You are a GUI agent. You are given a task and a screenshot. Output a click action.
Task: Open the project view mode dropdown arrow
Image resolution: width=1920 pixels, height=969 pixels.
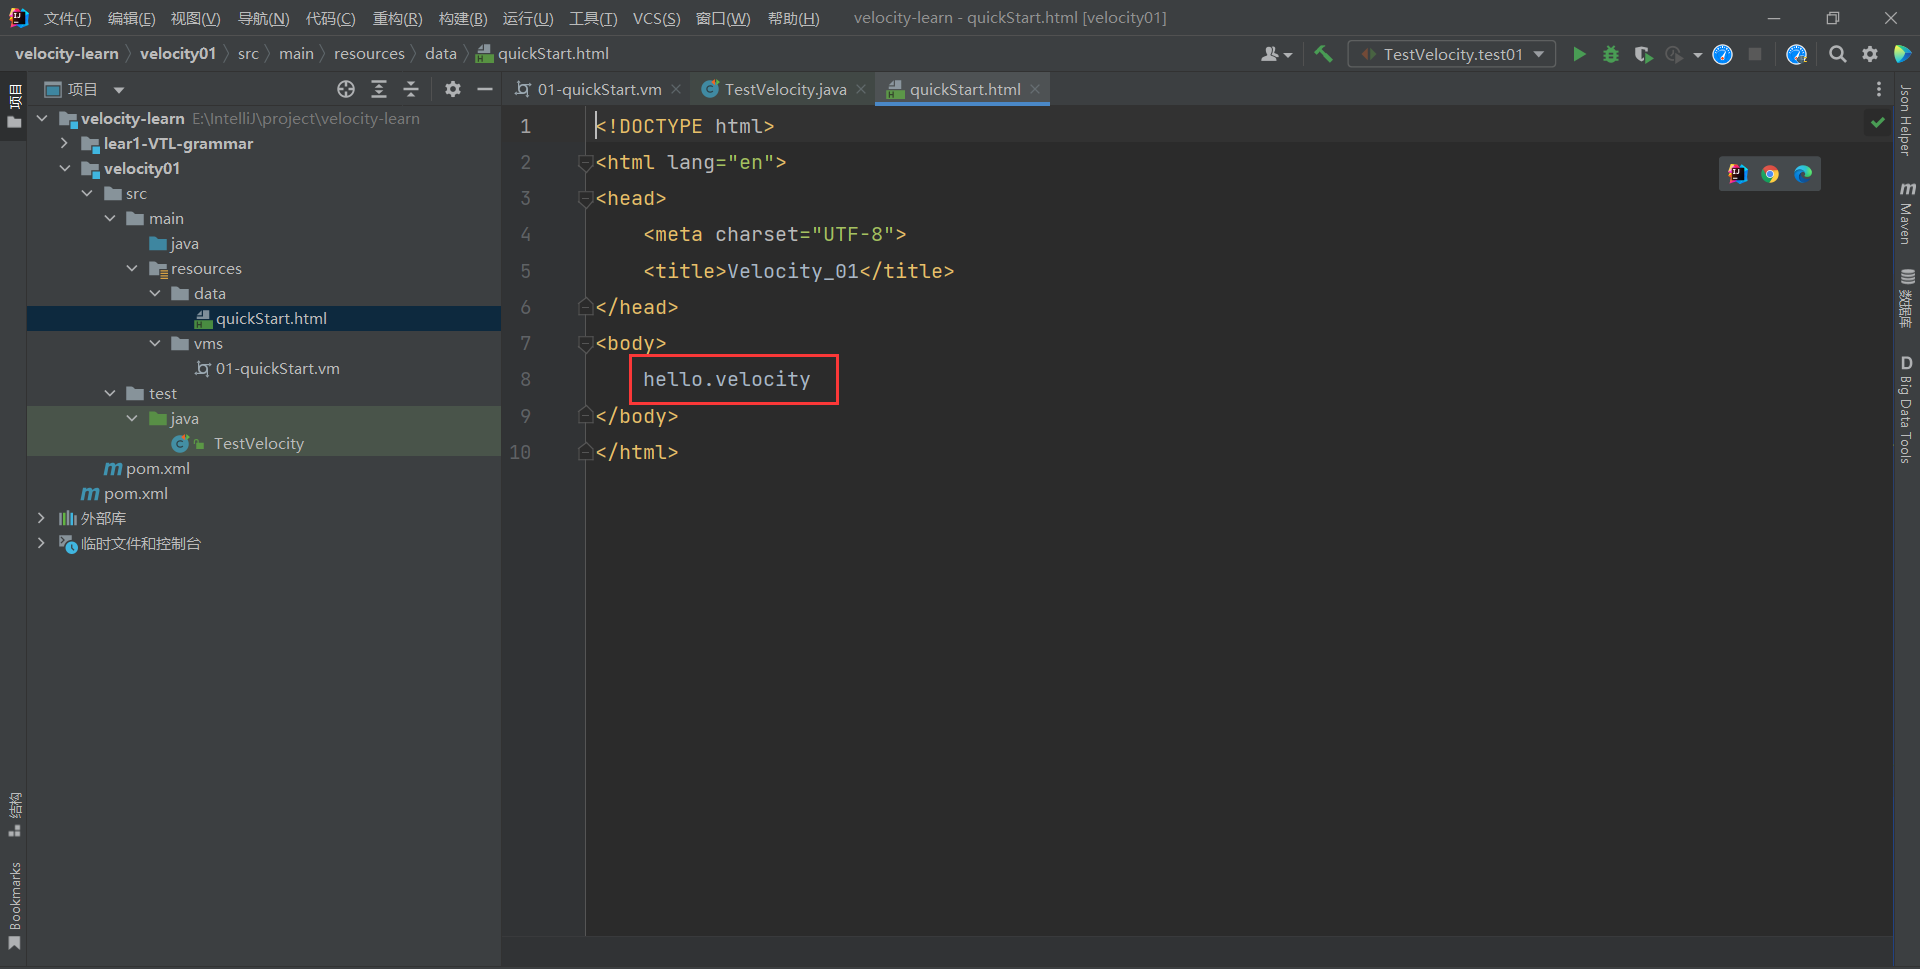point(119,90)
